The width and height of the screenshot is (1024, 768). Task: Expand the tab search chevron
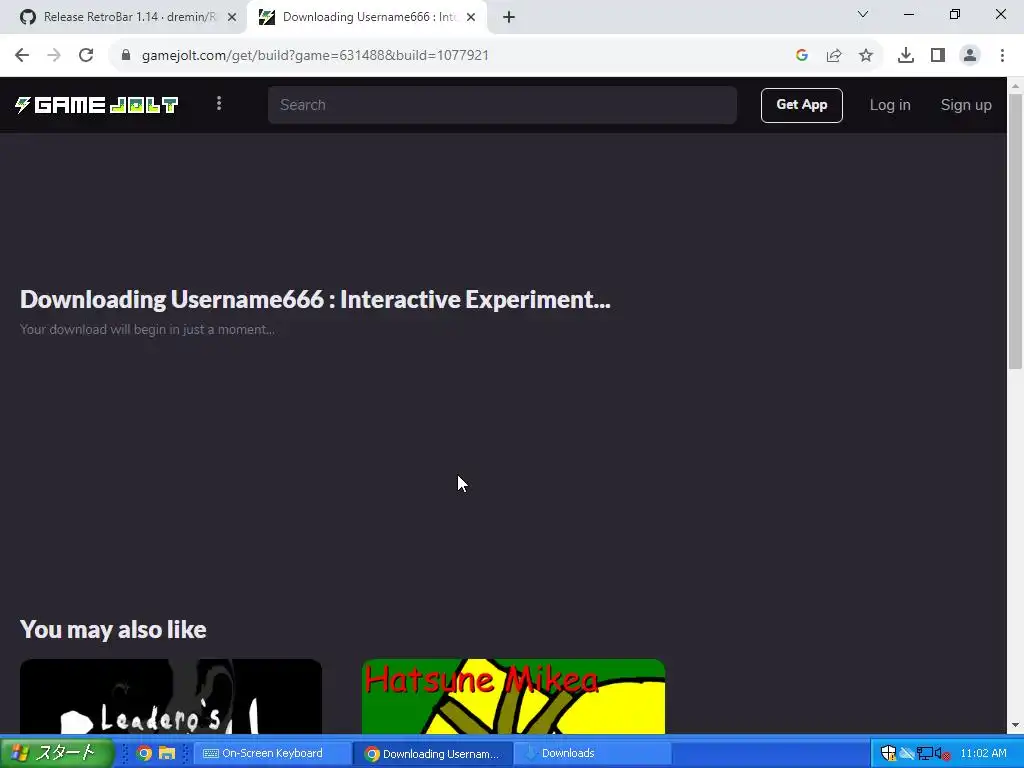(x=863, y=14)
